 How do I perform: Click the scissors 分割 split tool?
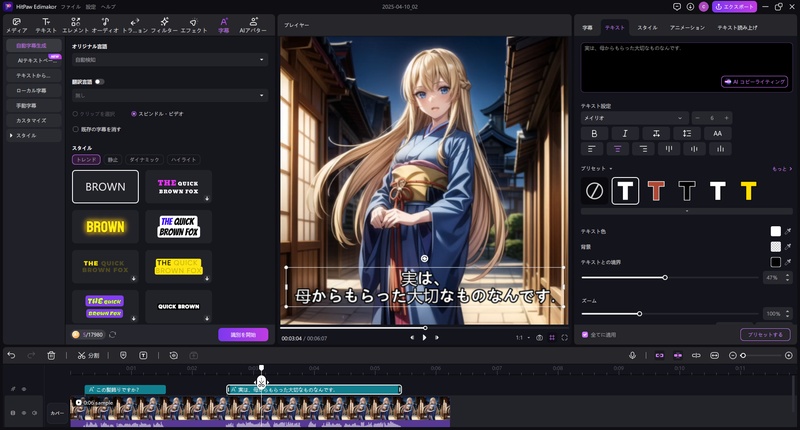[88, 356]
